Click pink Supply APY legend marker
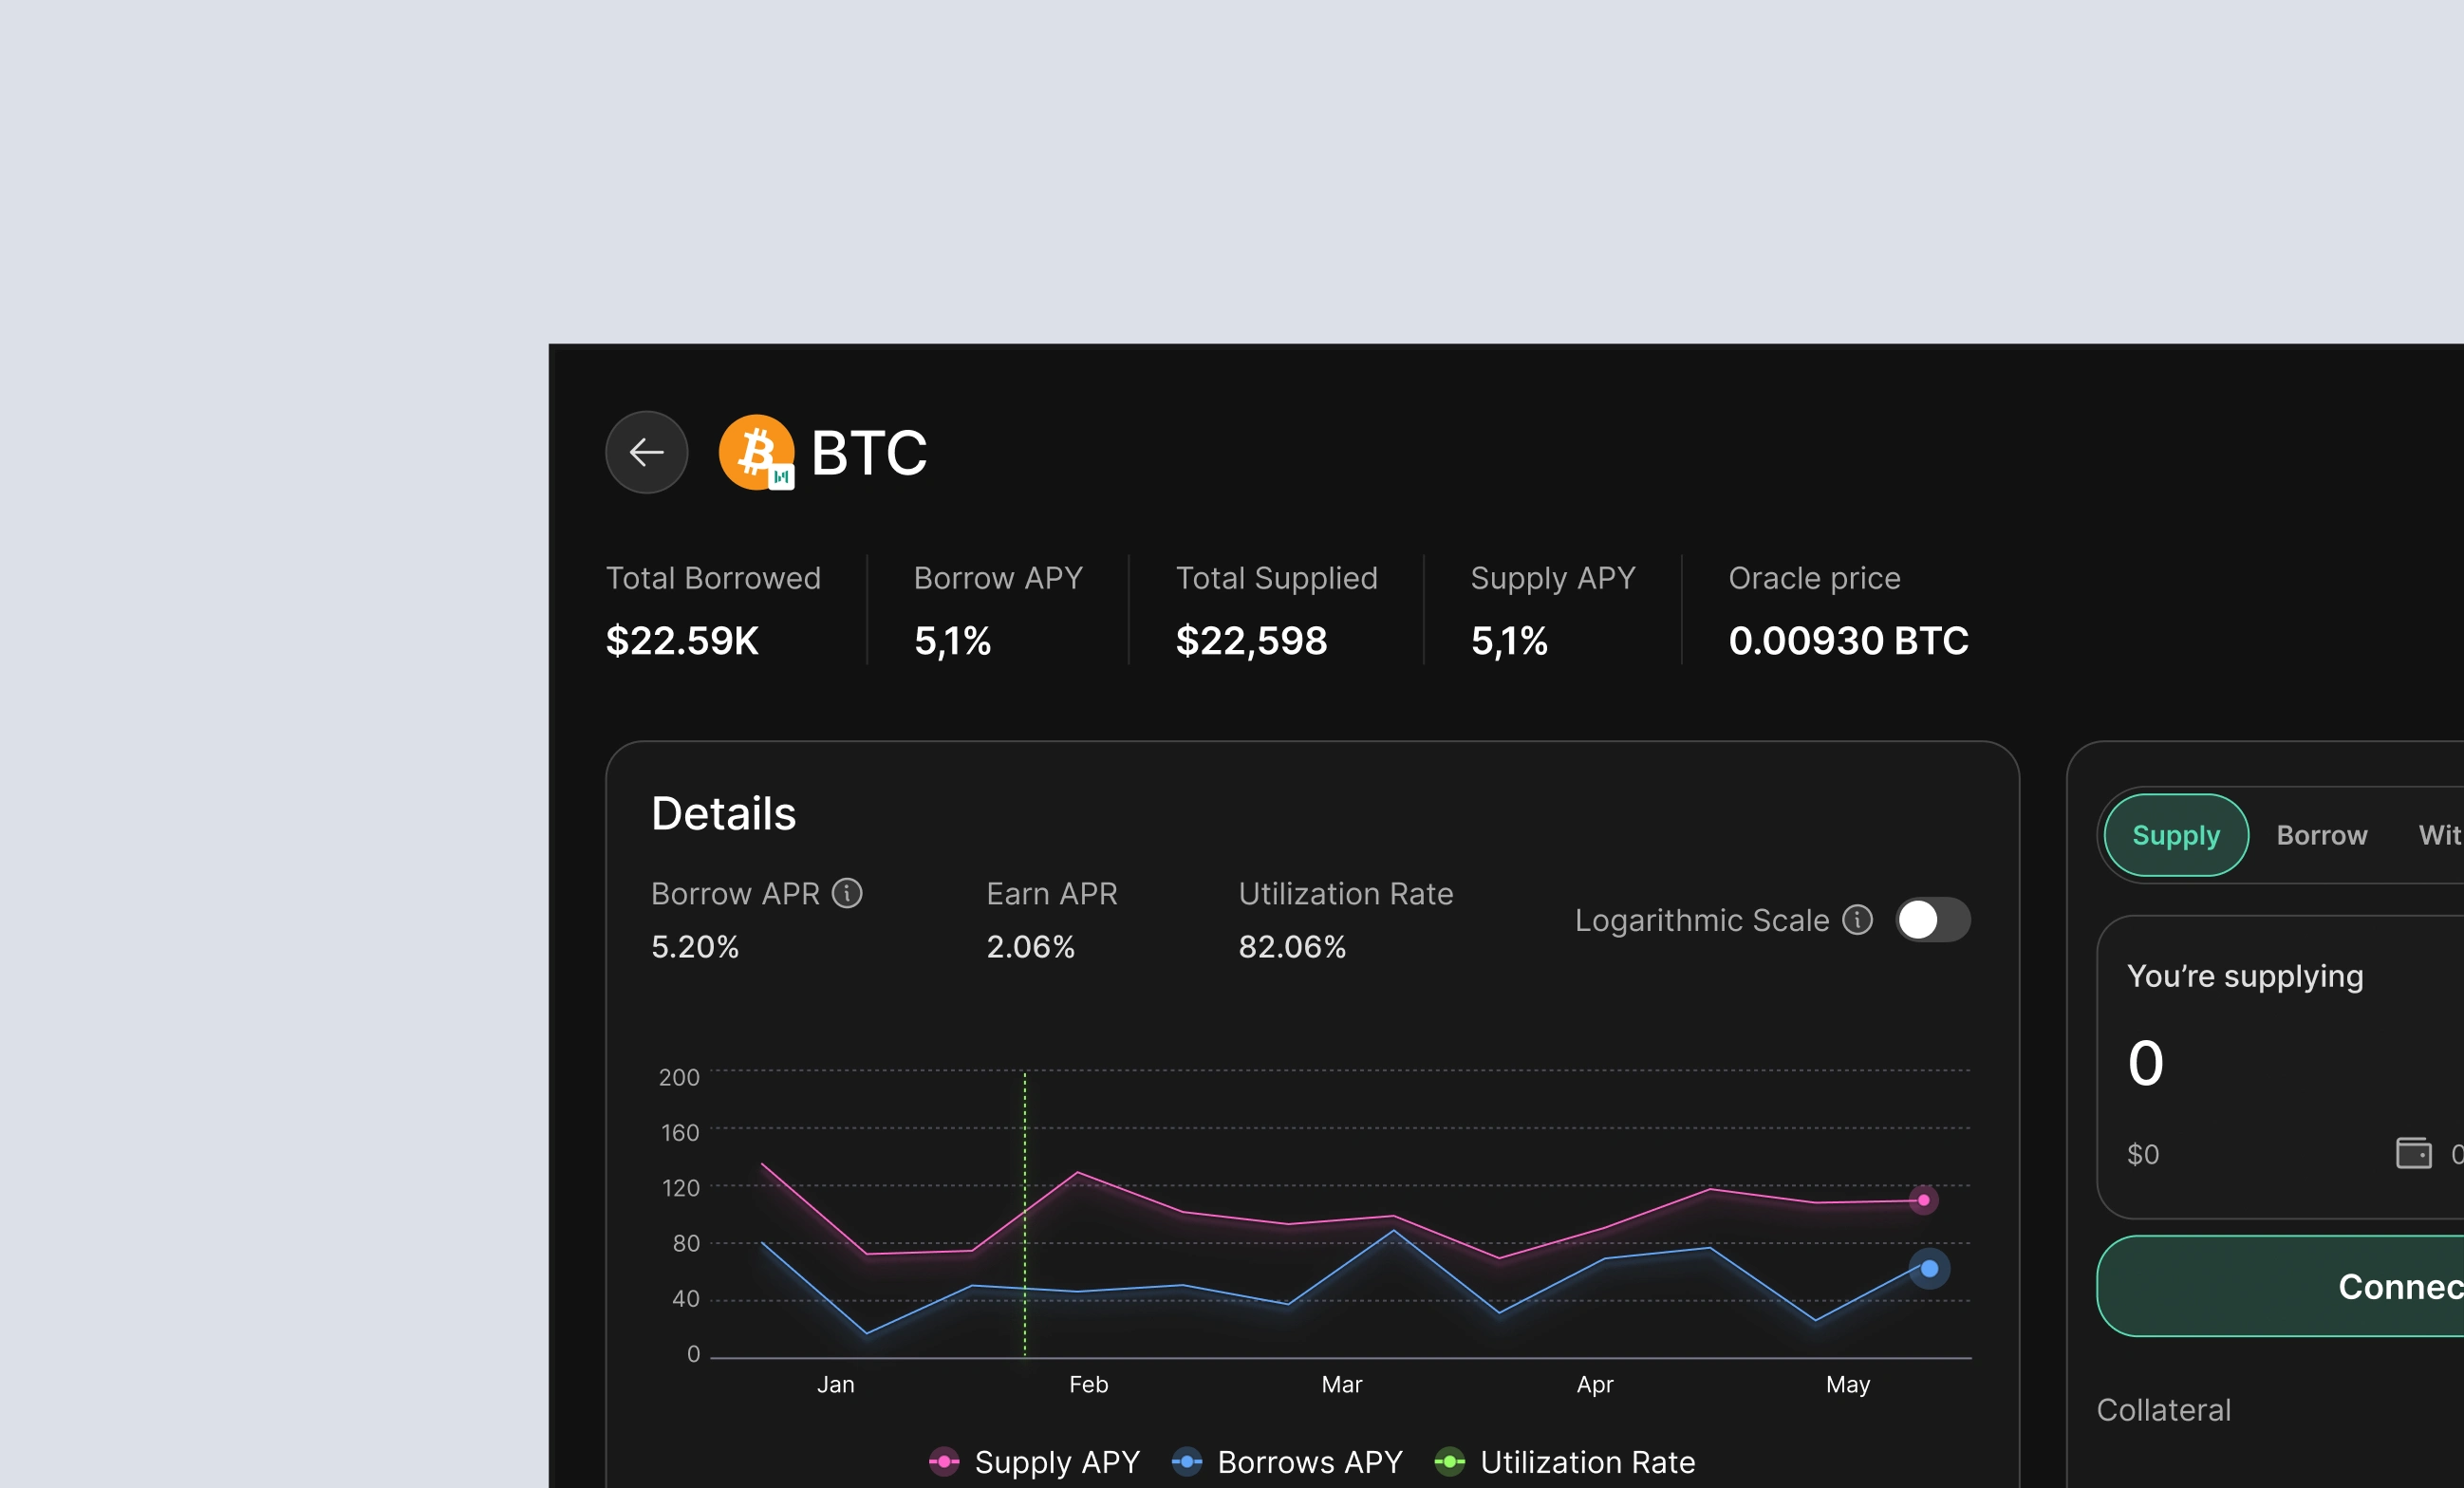 [943, 1462]
